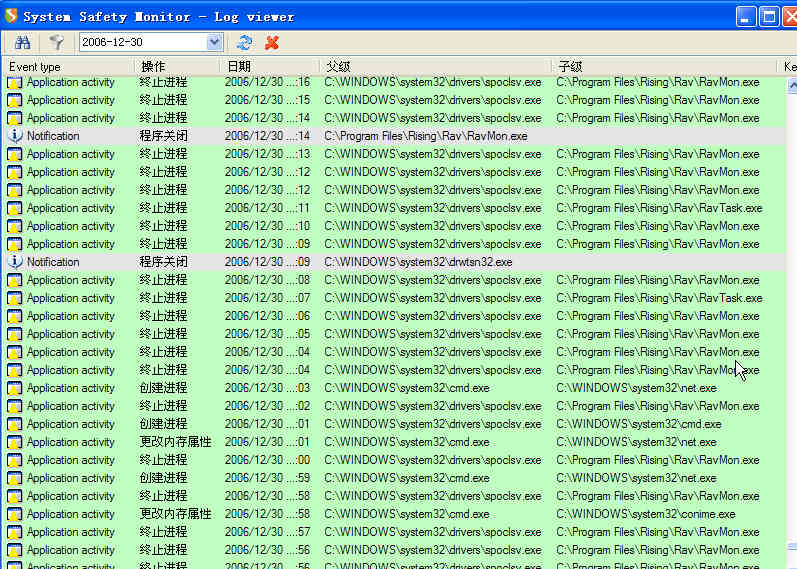The height and width of the screenshot is (569, 797).
Task: Click net.exe path in the :01 更改内存属性 row
Action: (636, 442)
